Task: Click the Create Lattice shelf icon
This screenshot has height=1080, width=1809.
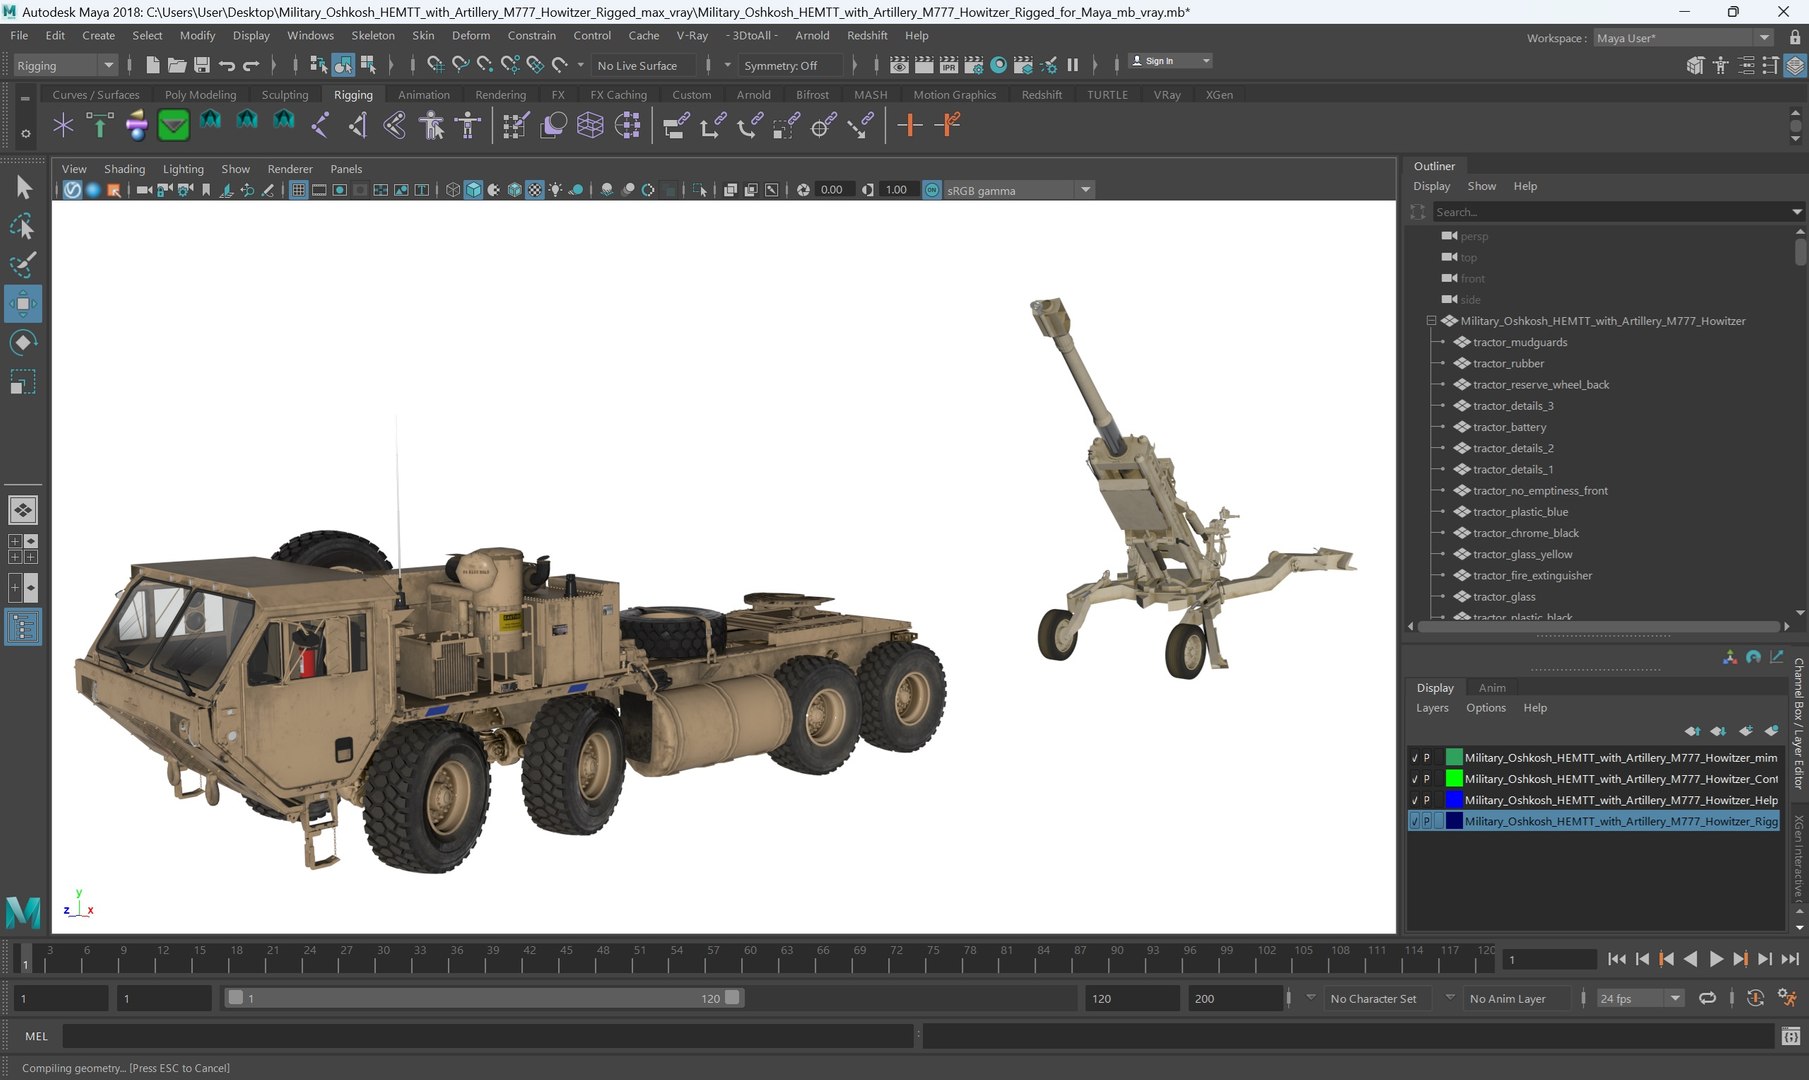Action: tap(590, 125)
